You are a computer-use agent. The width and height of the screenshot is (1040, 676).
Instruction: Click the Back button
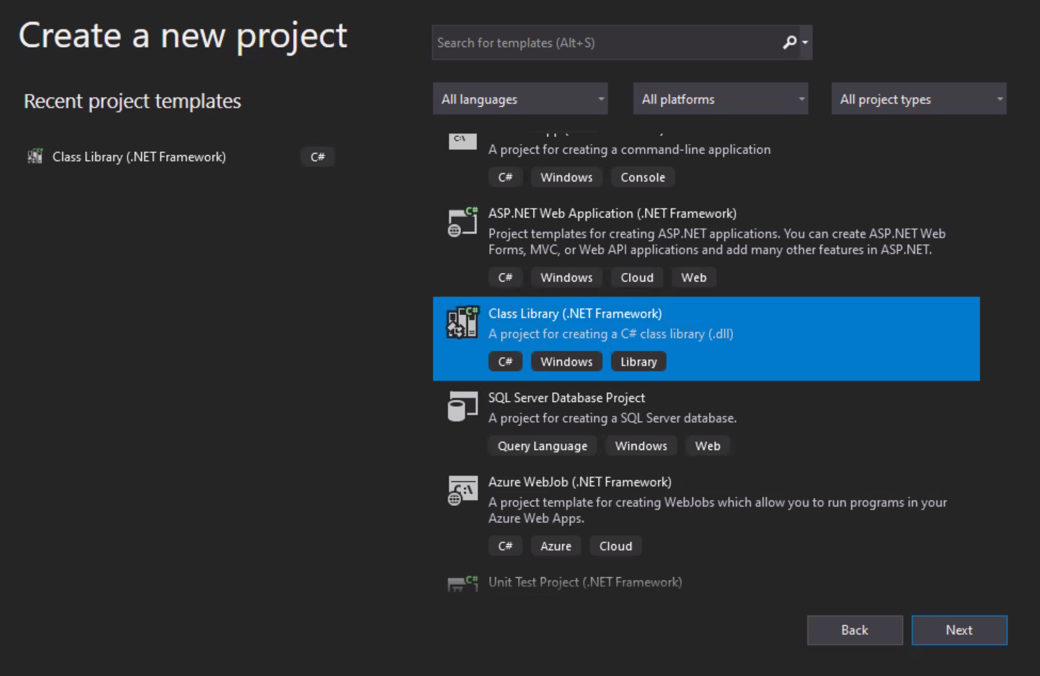click(854, 630)
